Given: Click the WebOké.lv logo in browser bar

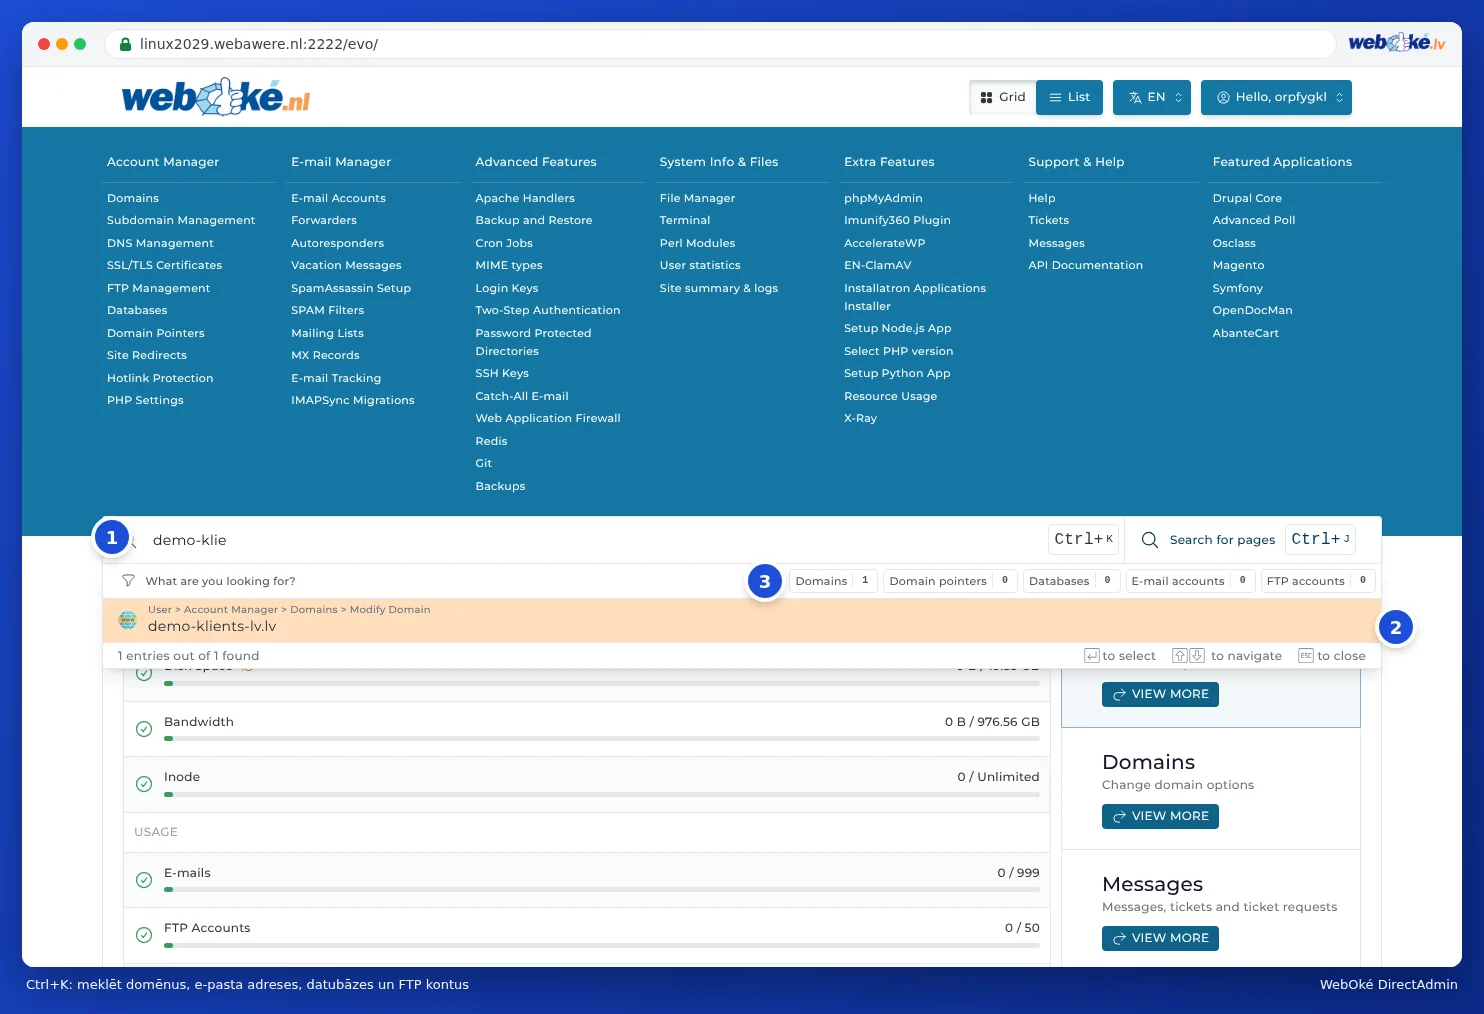Looking at the screenshot, I should click(x=1397, y=42).
